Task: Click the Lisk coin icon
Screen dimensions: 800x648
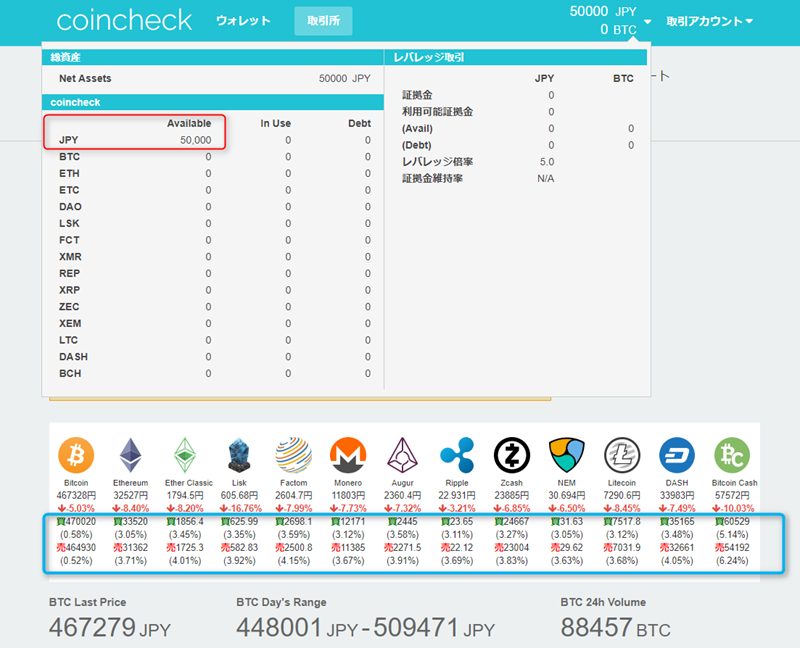Action: [x=239, y=455]
